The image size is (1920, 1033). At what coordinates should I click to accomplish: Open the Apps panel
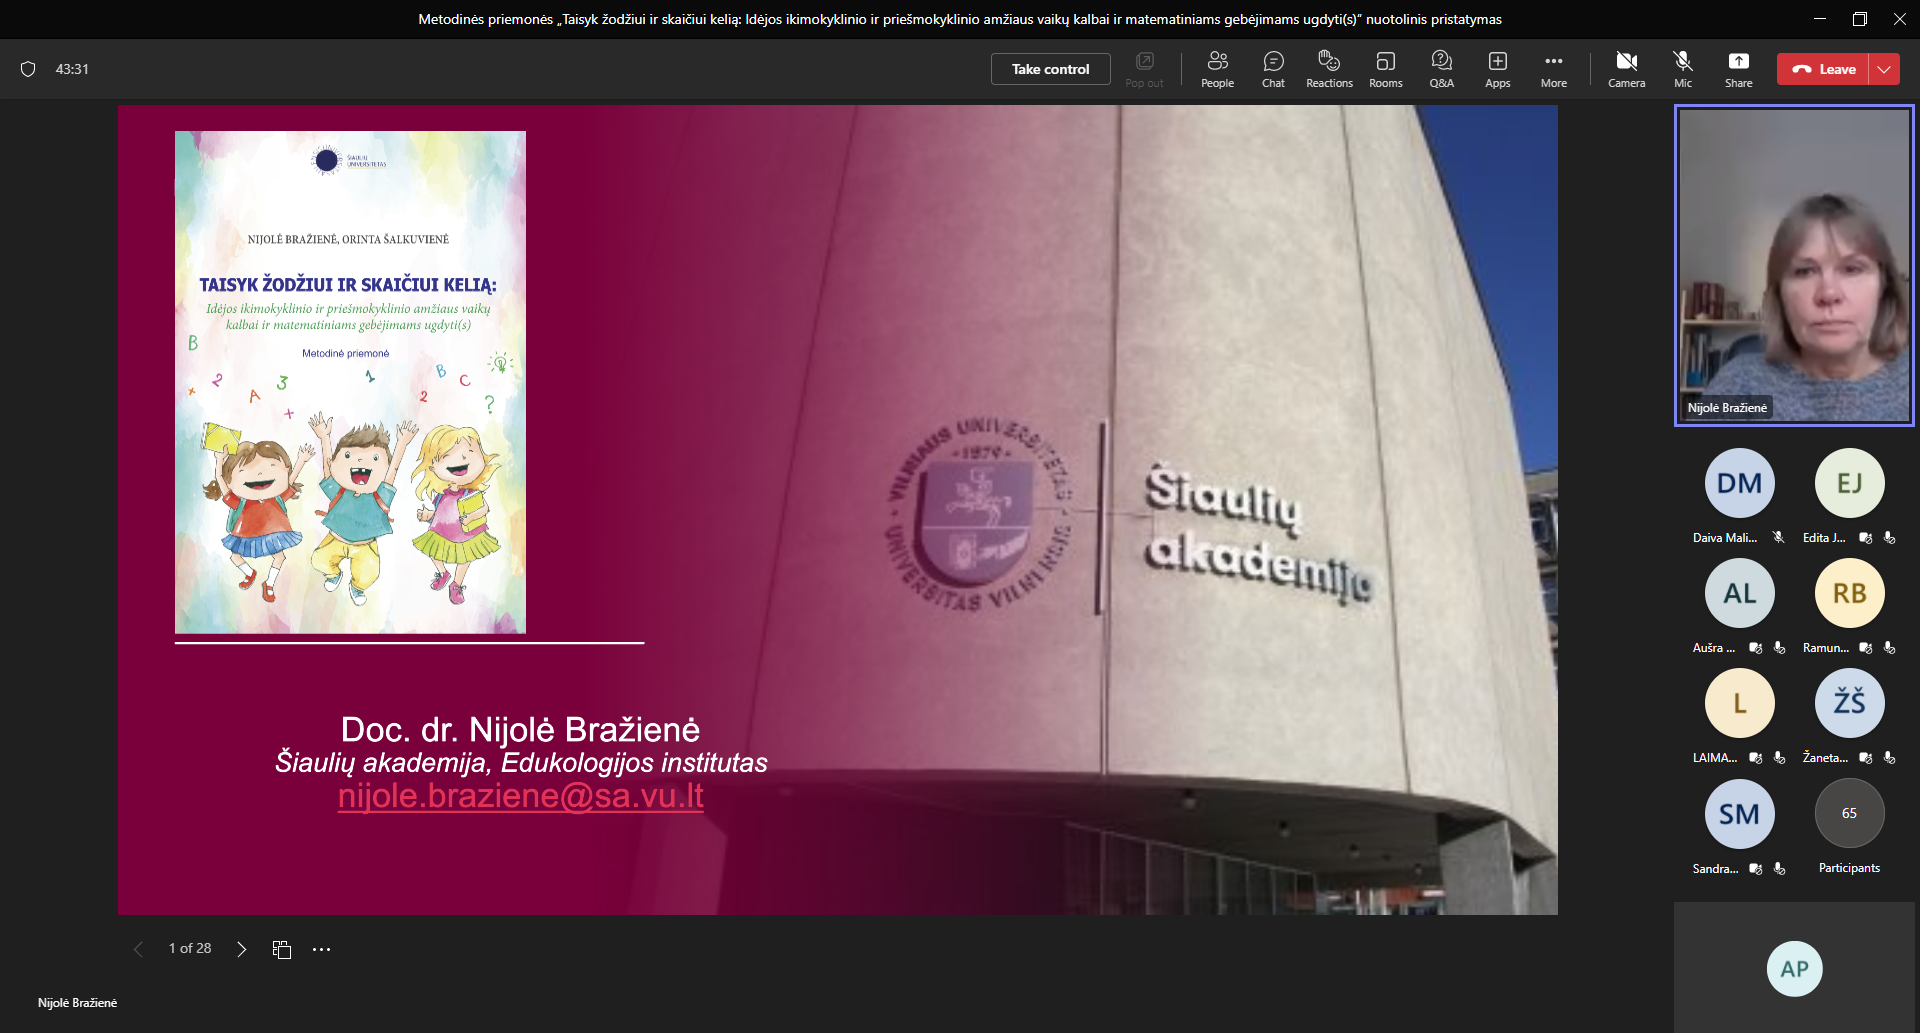point(1497,69)
